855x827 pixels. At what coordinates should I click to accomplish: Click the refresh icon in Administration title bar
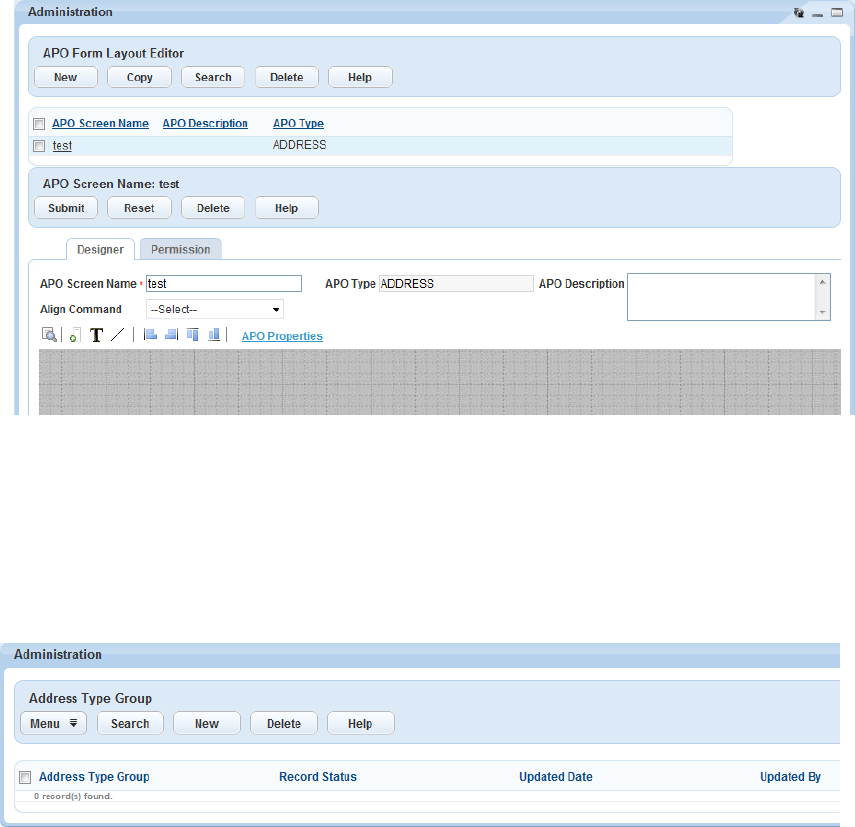pos(799,13)
